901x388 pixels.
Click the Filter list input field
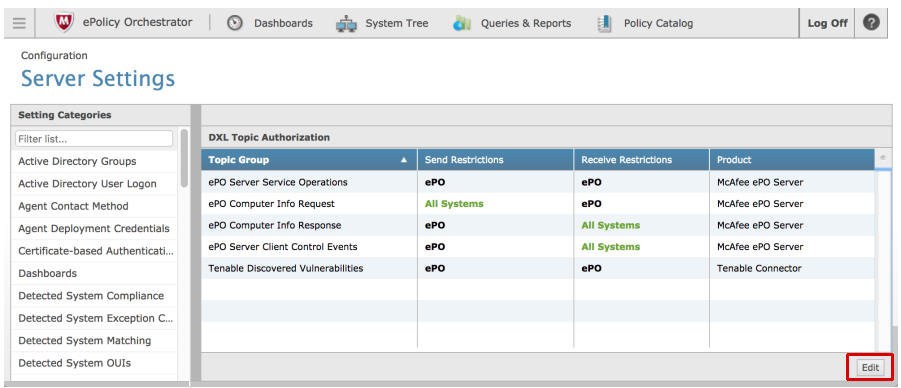(94, 139)
